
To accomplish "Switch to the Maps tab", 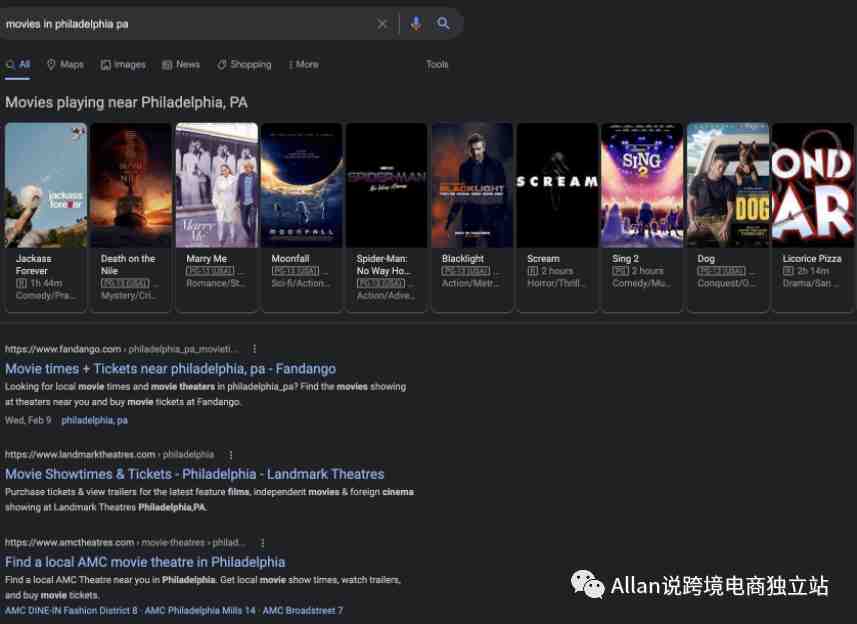I will coord(66,64).
